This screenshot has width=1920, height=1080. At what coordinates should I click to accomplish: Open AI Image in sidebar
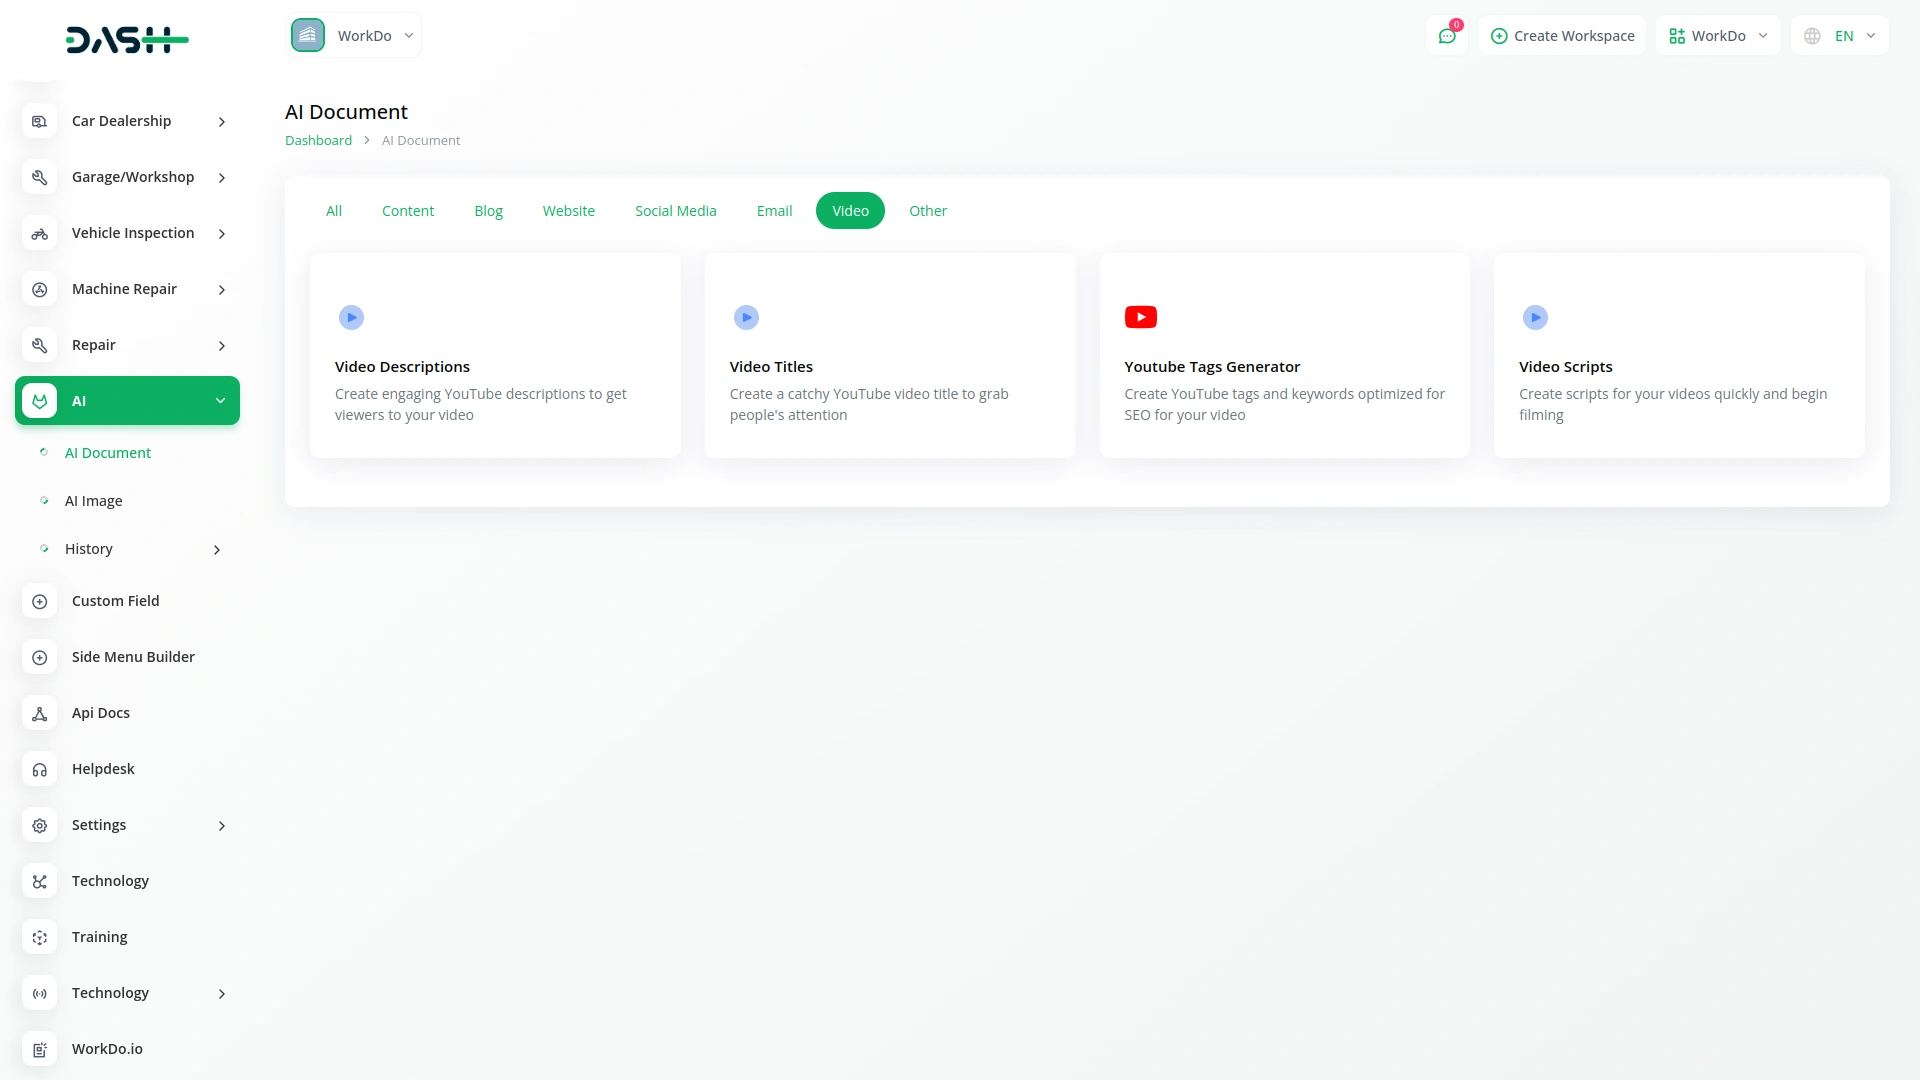[94, 501]
